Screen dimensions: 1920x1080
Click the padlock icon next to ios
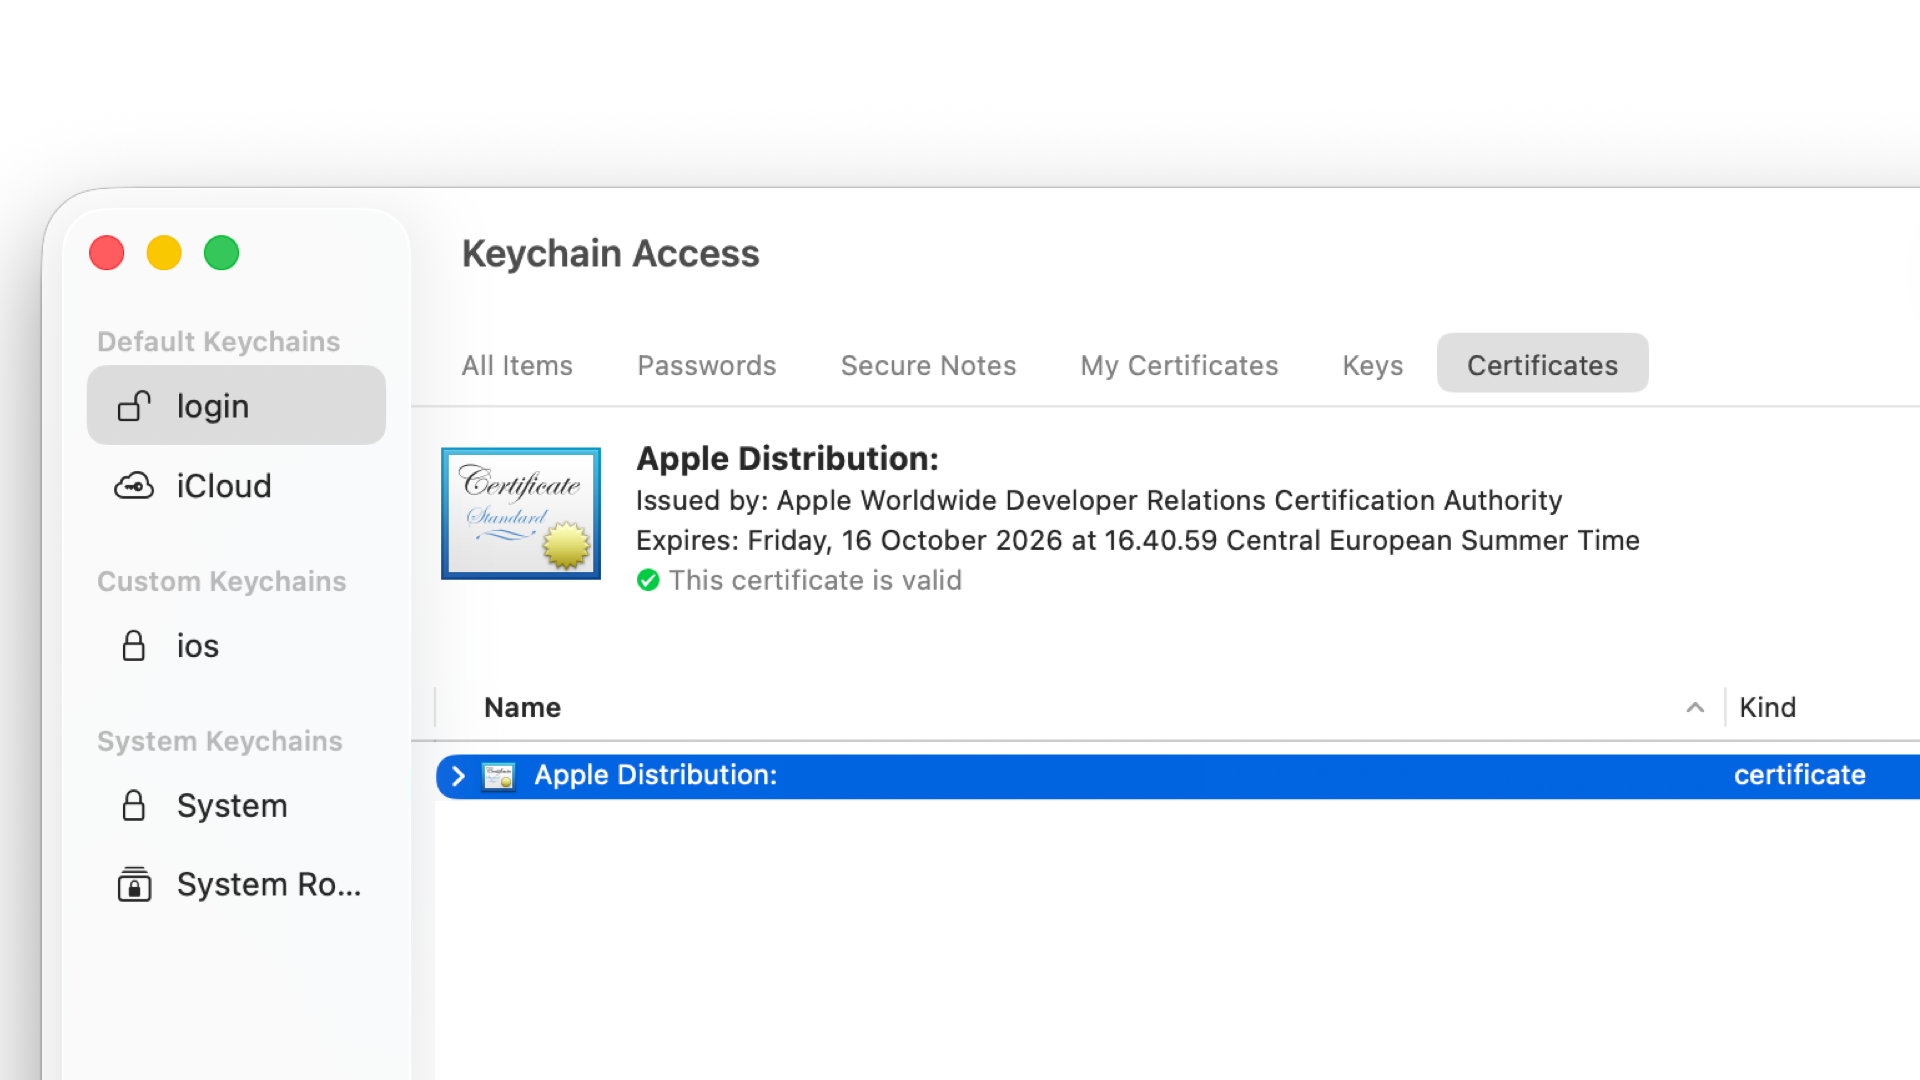134,646
